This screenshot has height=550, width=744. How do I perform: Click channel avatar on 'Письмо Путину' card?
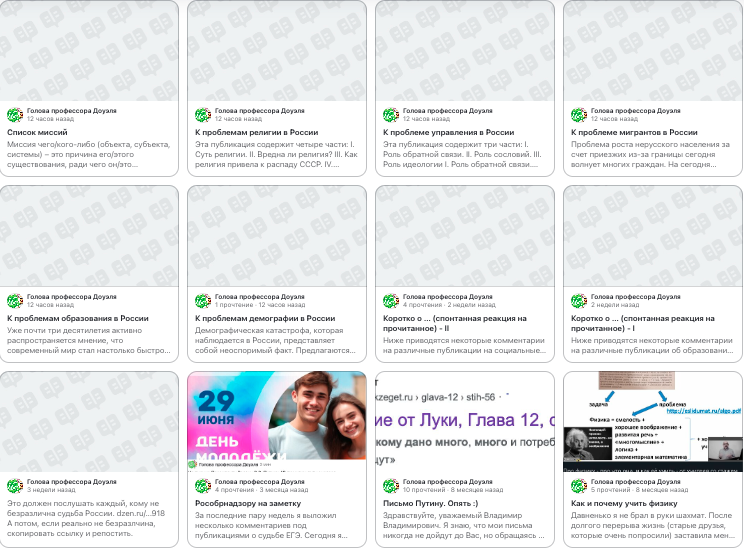[x=391, y=485]
